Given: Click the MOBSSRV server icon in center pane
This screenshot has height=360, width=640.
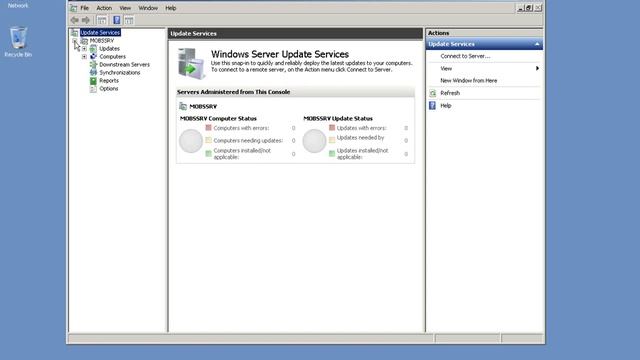Looking at the screenshot, I should 183,107.
